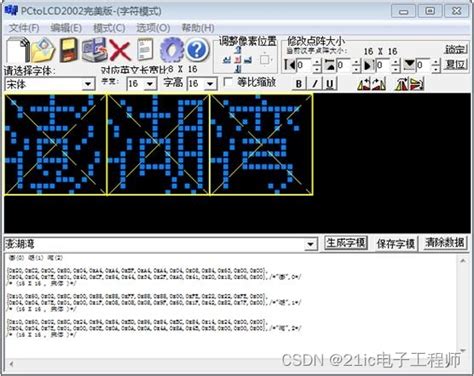
Task: Click the 保存字模 button
Action: [396, 244]
